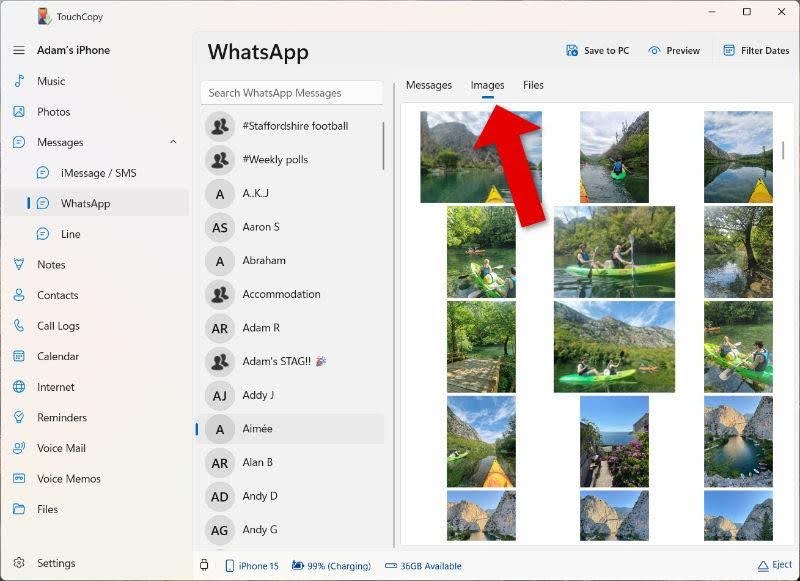This screenshot has height=581, width=800.
Task: Click the Contacts person icon
Action: click(19, 295)
